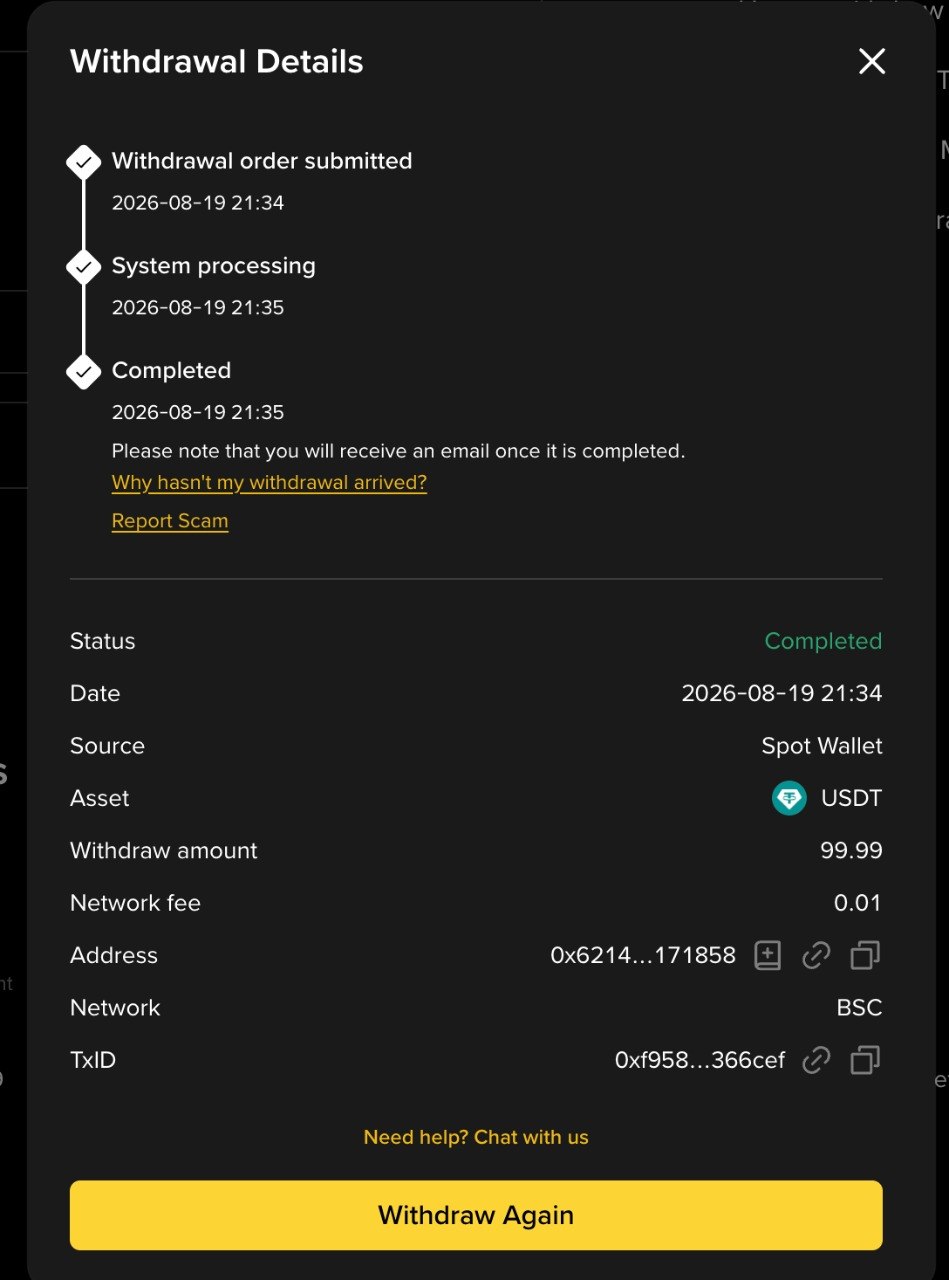This screenshot has width=949, height=1280.
Task: Copy the withdrawal address icon
Action: coord(865,956)
